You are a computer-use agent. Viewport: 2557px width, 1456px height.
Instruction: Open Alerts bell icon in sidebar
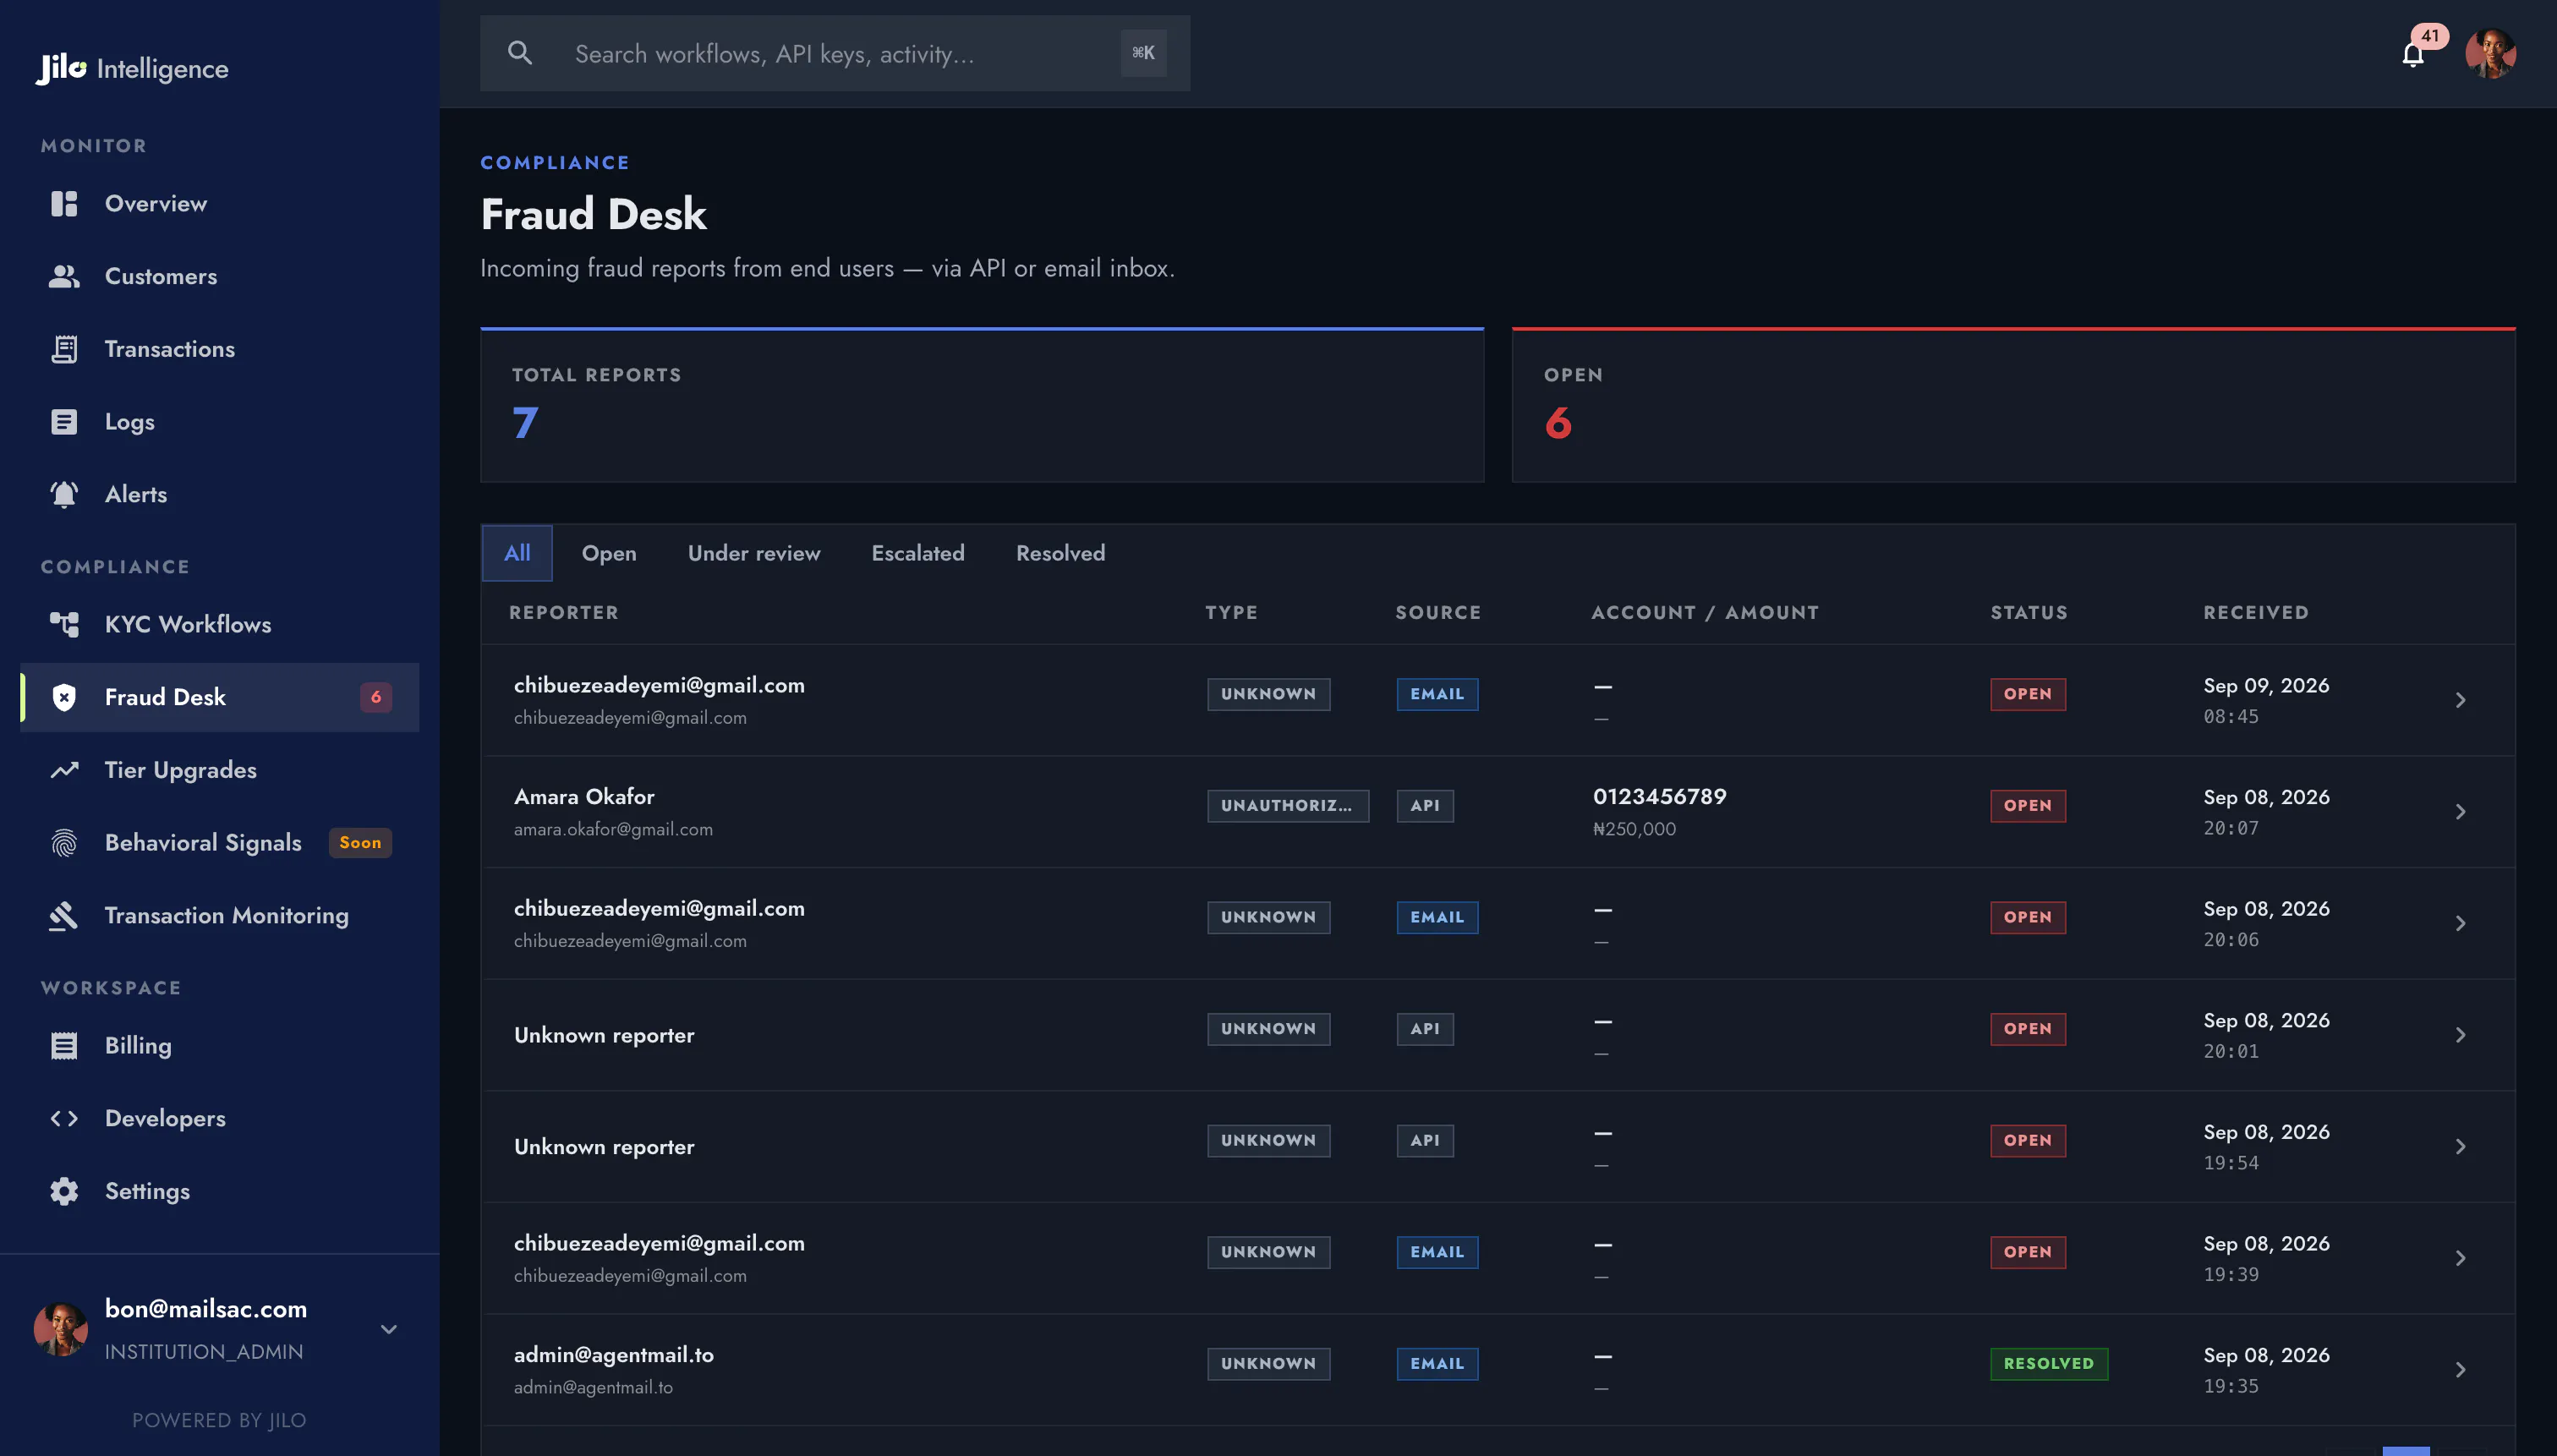[64, 494]
